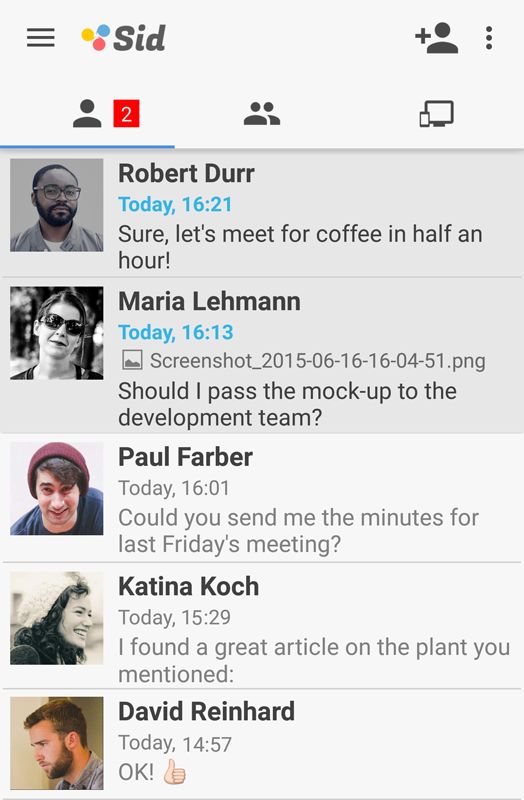
Task: Tap the Sid app logo
Action: [x=123, y=38]
